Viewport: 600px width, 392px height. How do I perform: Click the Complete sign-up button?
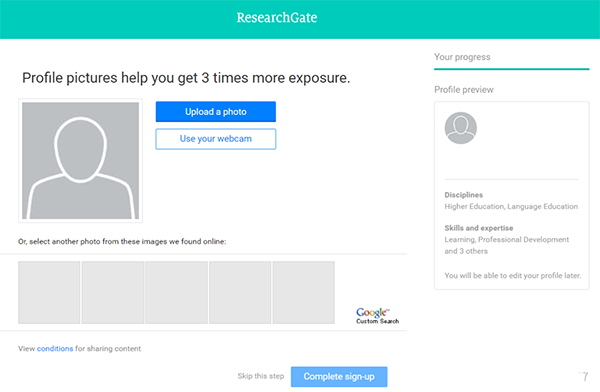click(339, 377)
